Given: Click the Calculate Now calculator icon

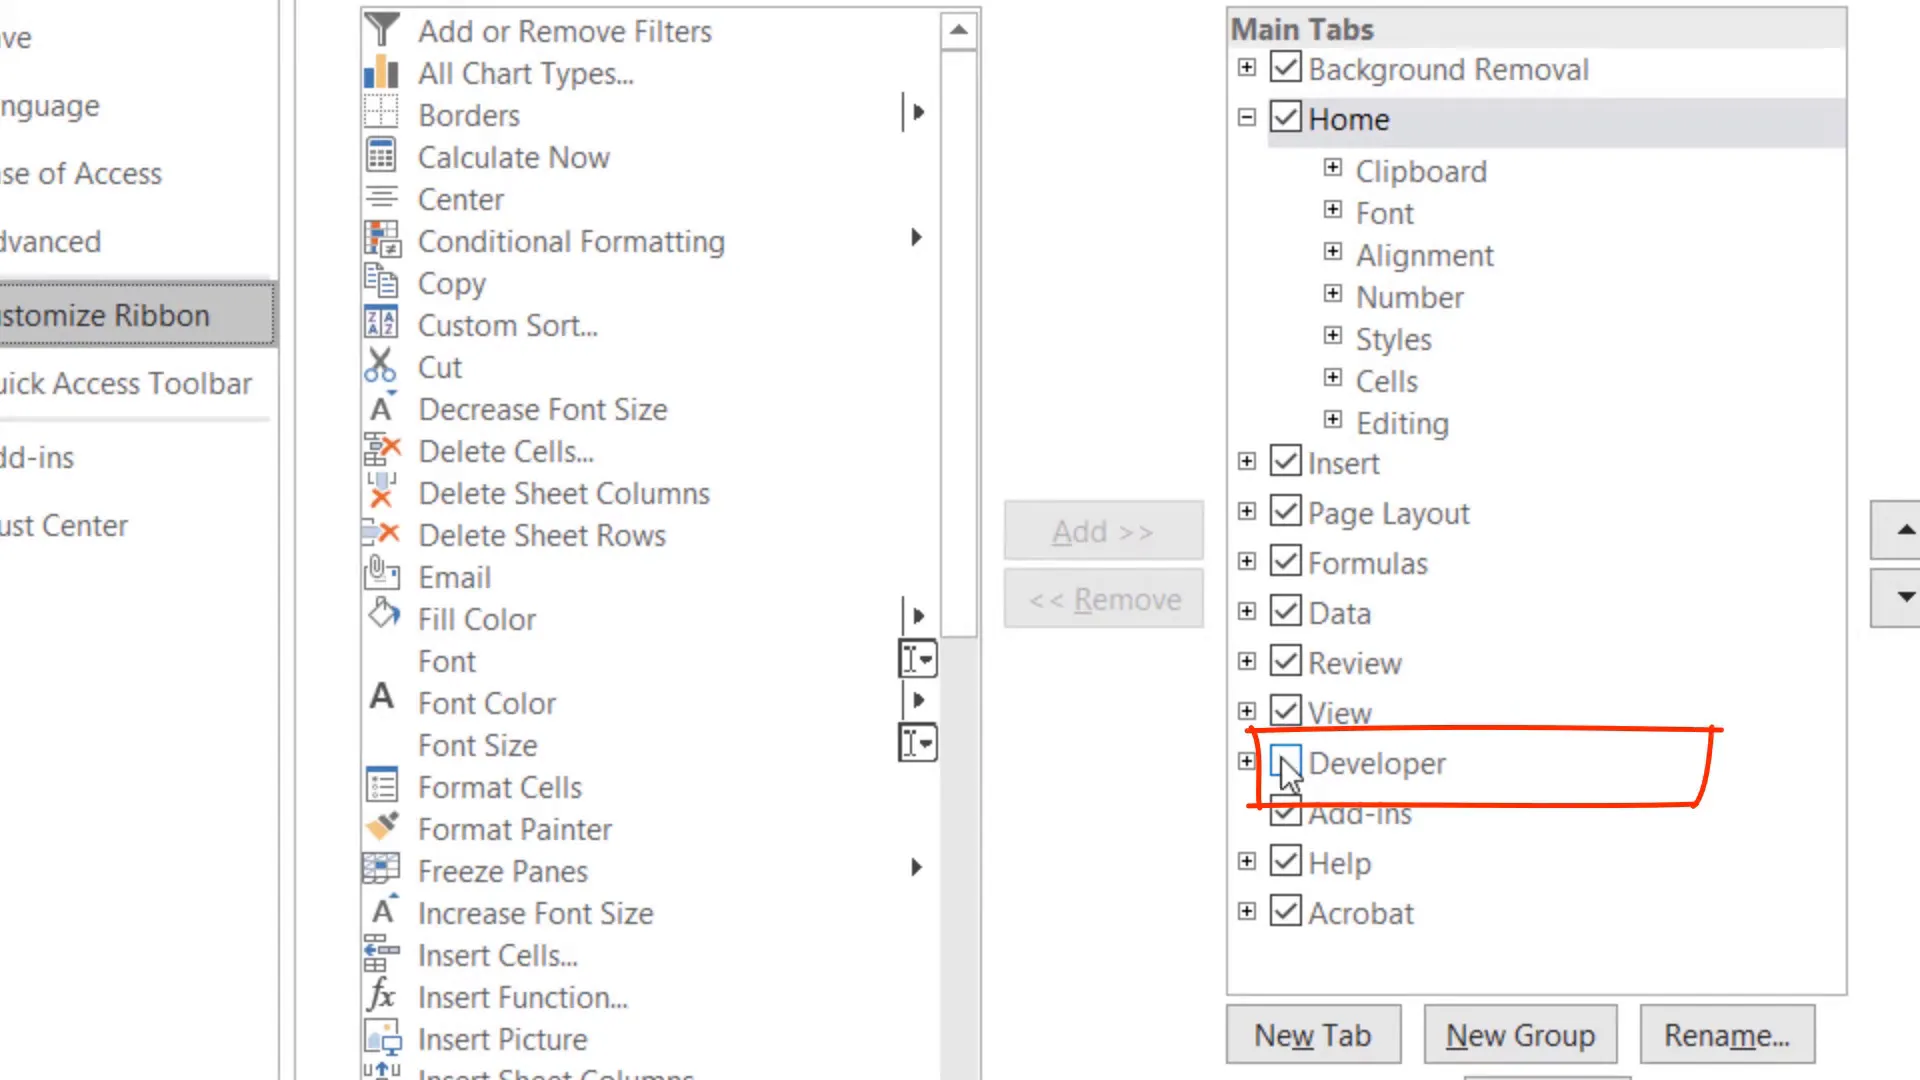Looking at the screenshot, I should tap(381, 156).
